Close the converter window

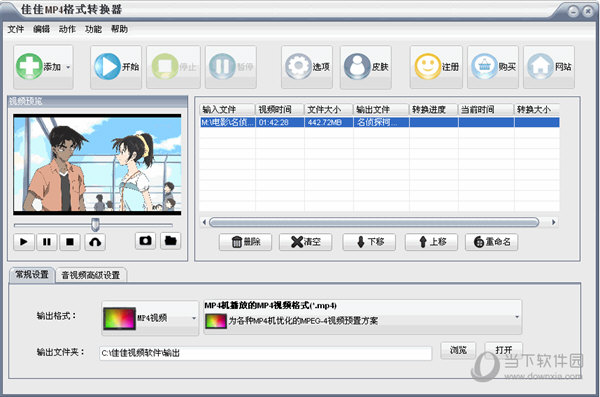click(588, 11)
